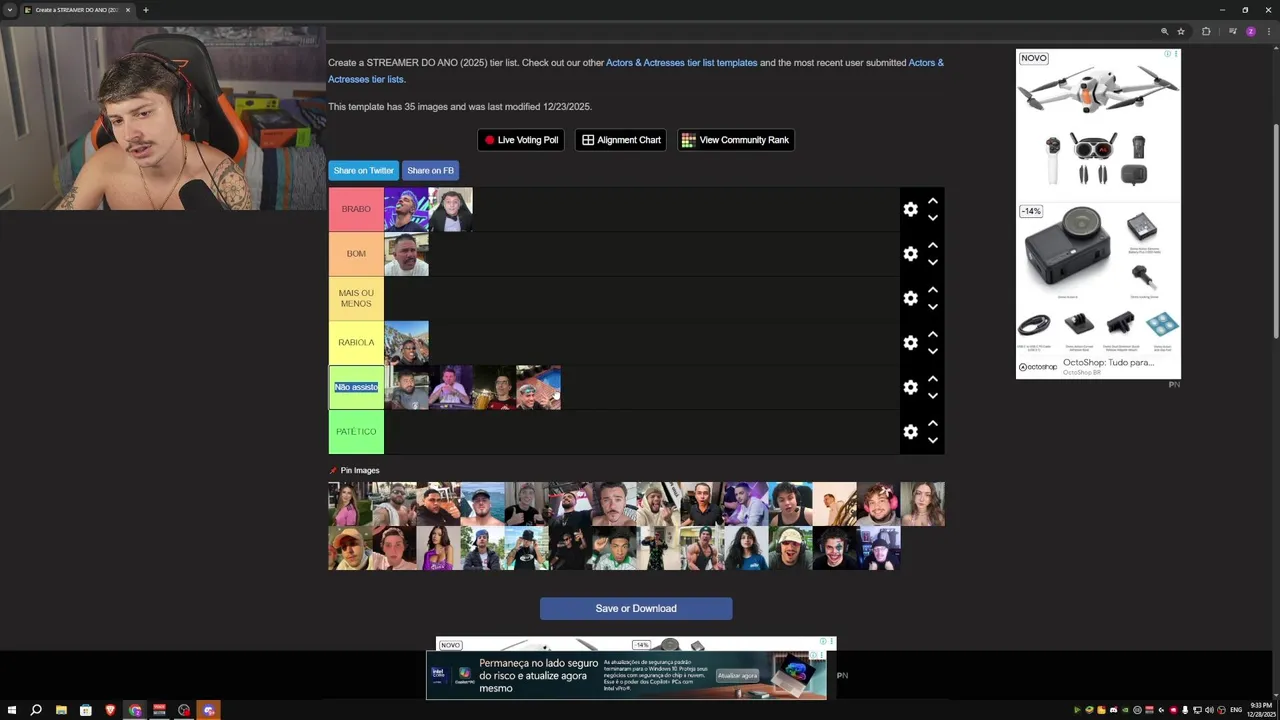The height and width of the screenshot is (720, 1280).
Task: Move Não assisto row down
Action: coord(932,396)
